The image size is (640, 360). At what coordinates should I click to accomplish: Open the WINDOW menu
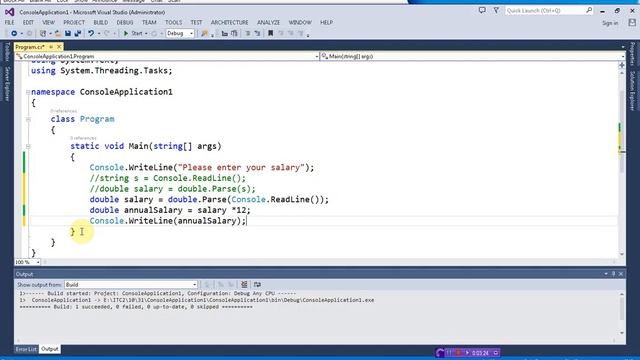point(300,22)
